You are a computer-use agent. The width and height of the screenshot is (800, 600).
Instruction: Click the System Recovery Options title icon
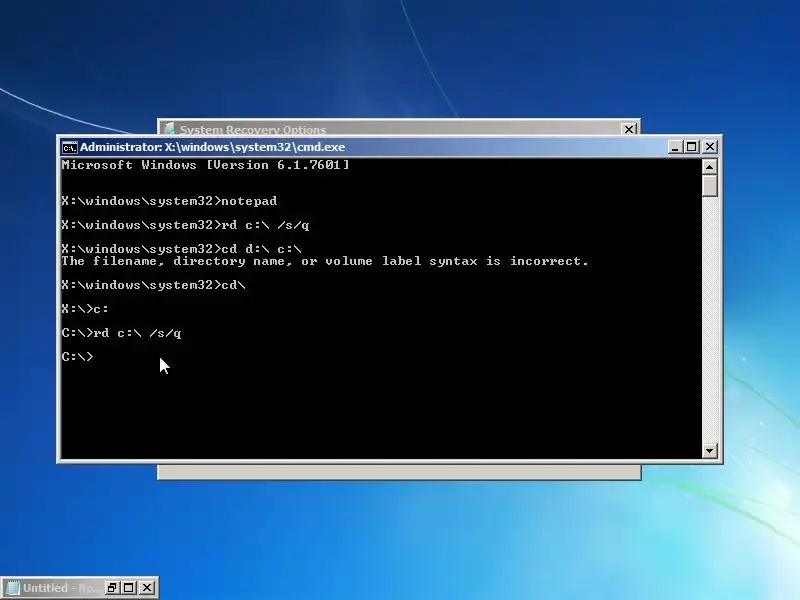pyautogui.click(x=169, y=129)
